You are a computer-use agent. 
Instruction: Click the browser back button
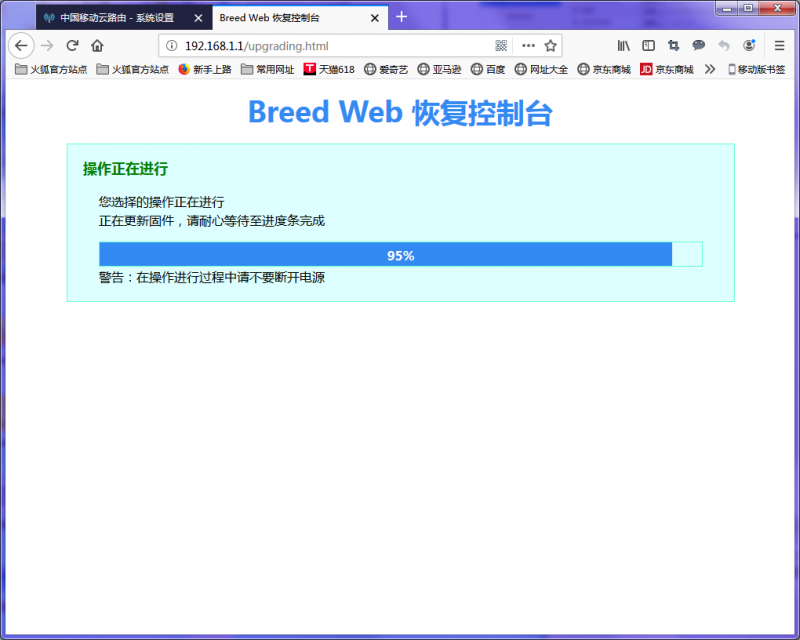tap(21, 46)
